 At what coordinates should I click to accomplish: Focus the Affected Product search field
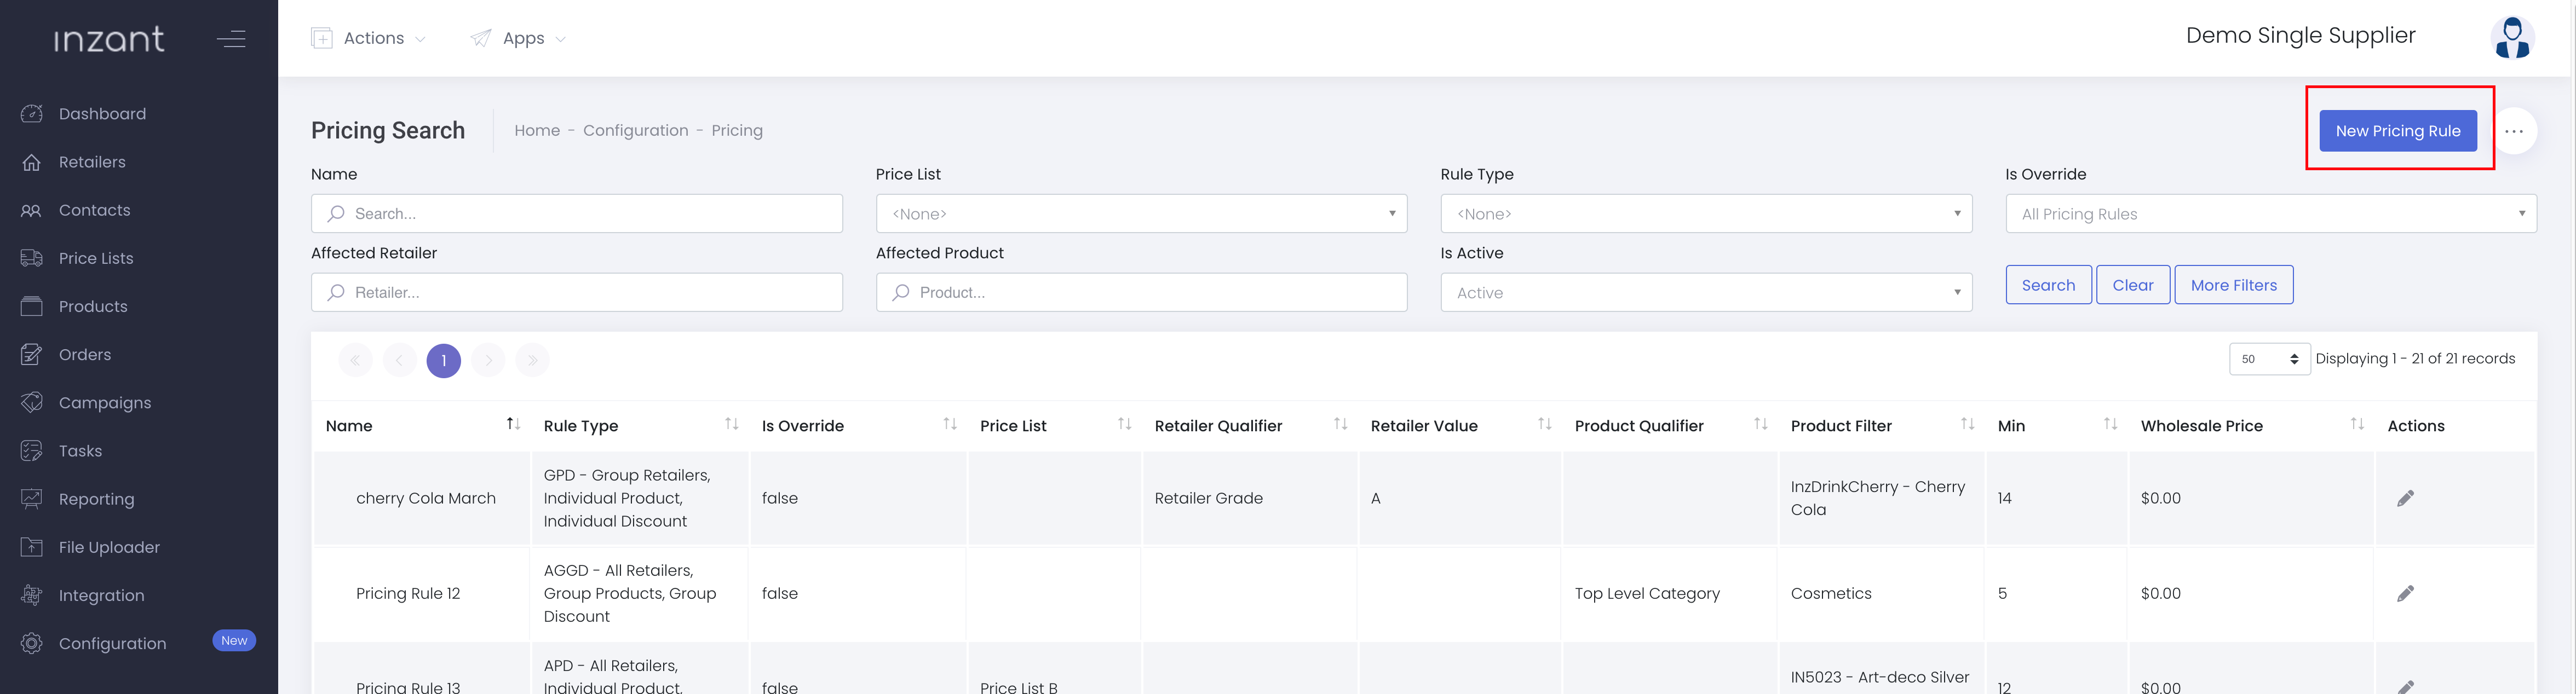click(x=1142, y=293)
